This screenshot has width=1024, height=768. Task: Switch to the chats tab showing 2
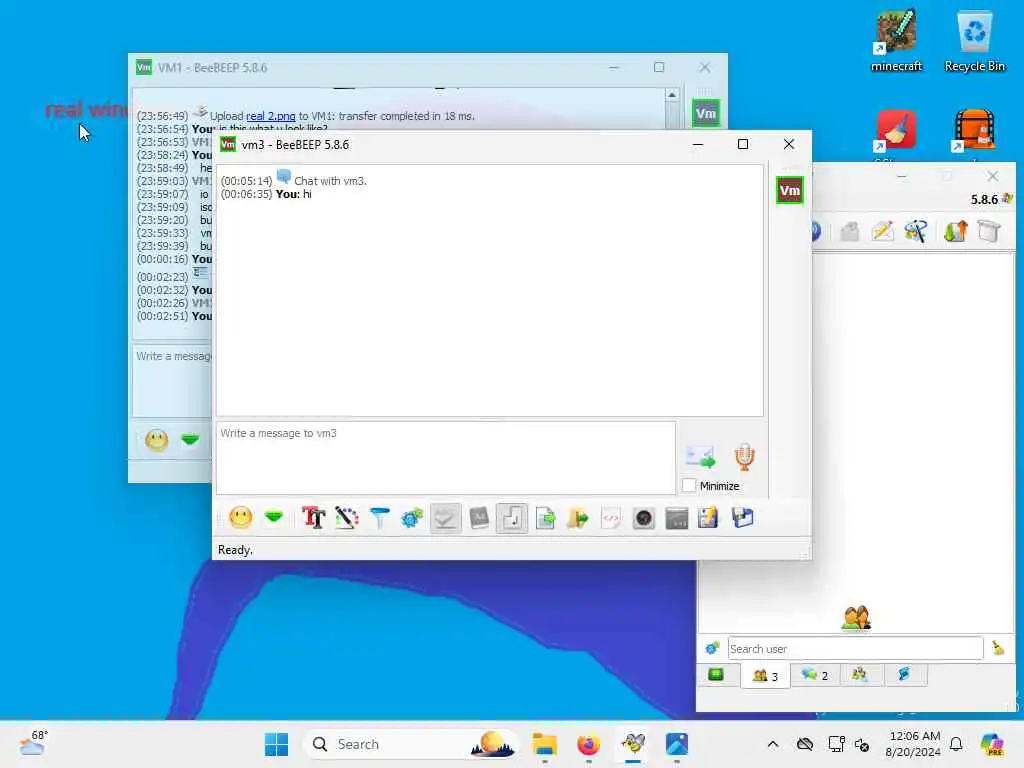click(815, 675)
